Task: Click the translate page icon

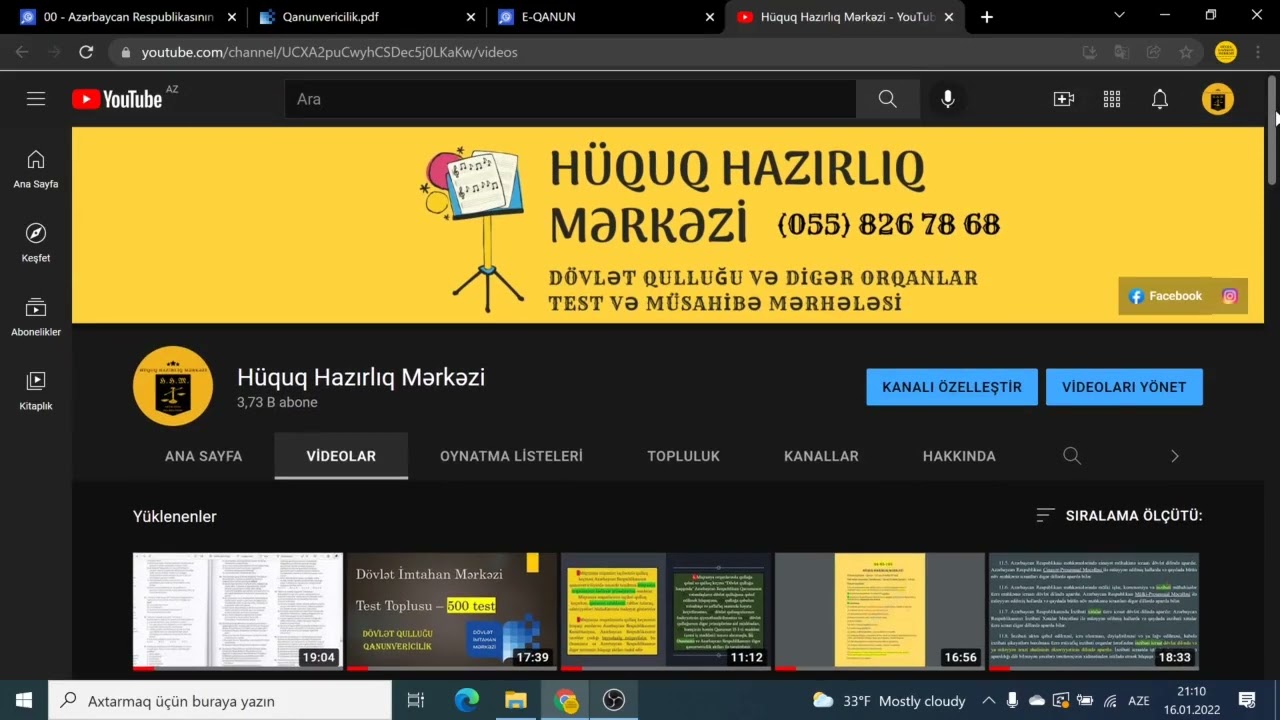Action: point(1122,52)
